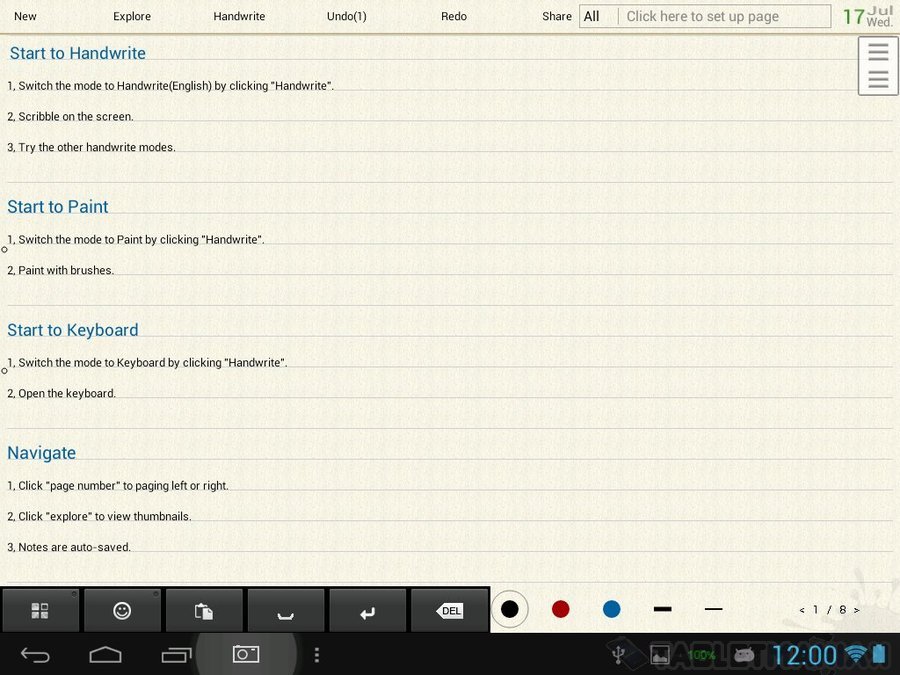Click the Start to Handwrite heading
The height and width of the screenshot is (675, 900).
click(x=77, y=53)
